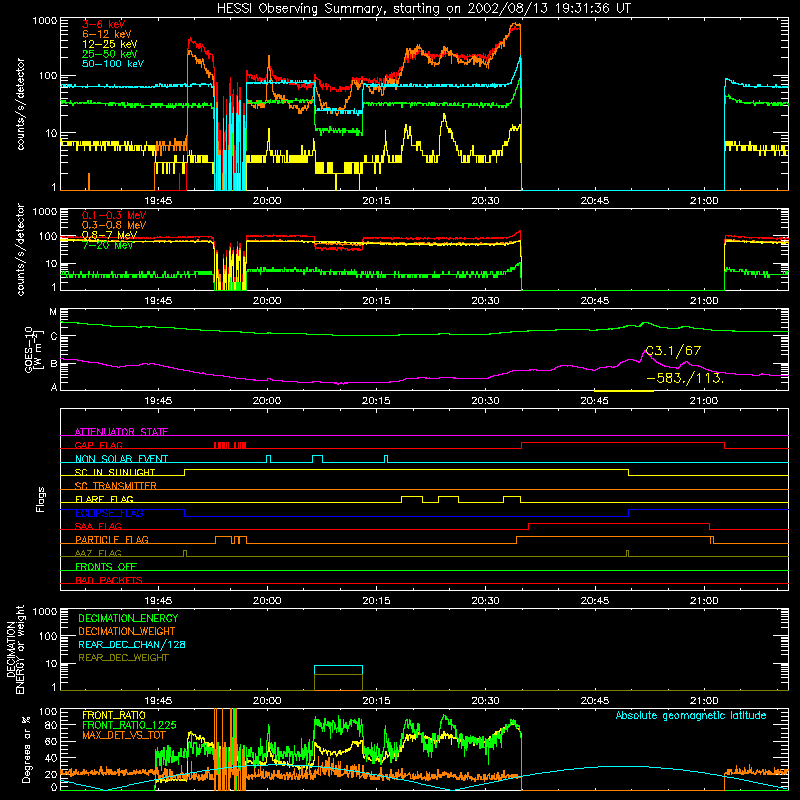Click the DECIMATION ENERGY or weight axis title
The image size is (800, 800).
pos(15,650)
